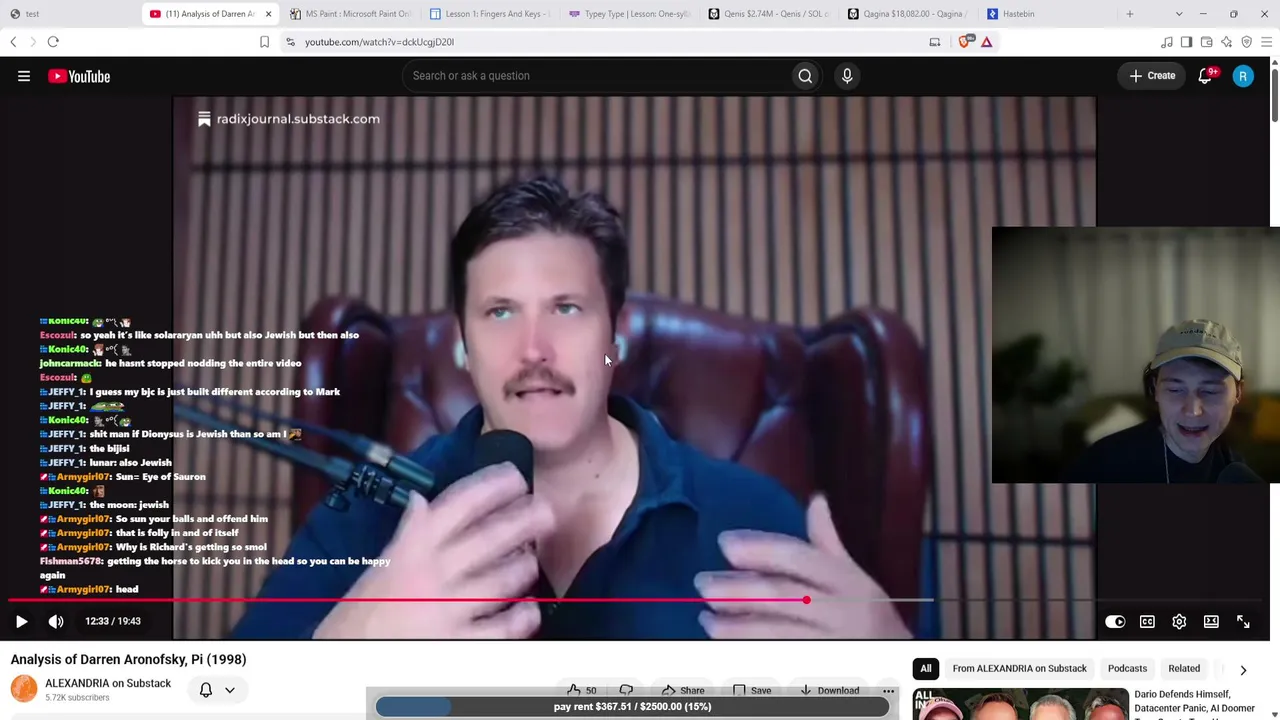
Task: Switch to the 'test' browser tab
Action: tap(70, 14)
